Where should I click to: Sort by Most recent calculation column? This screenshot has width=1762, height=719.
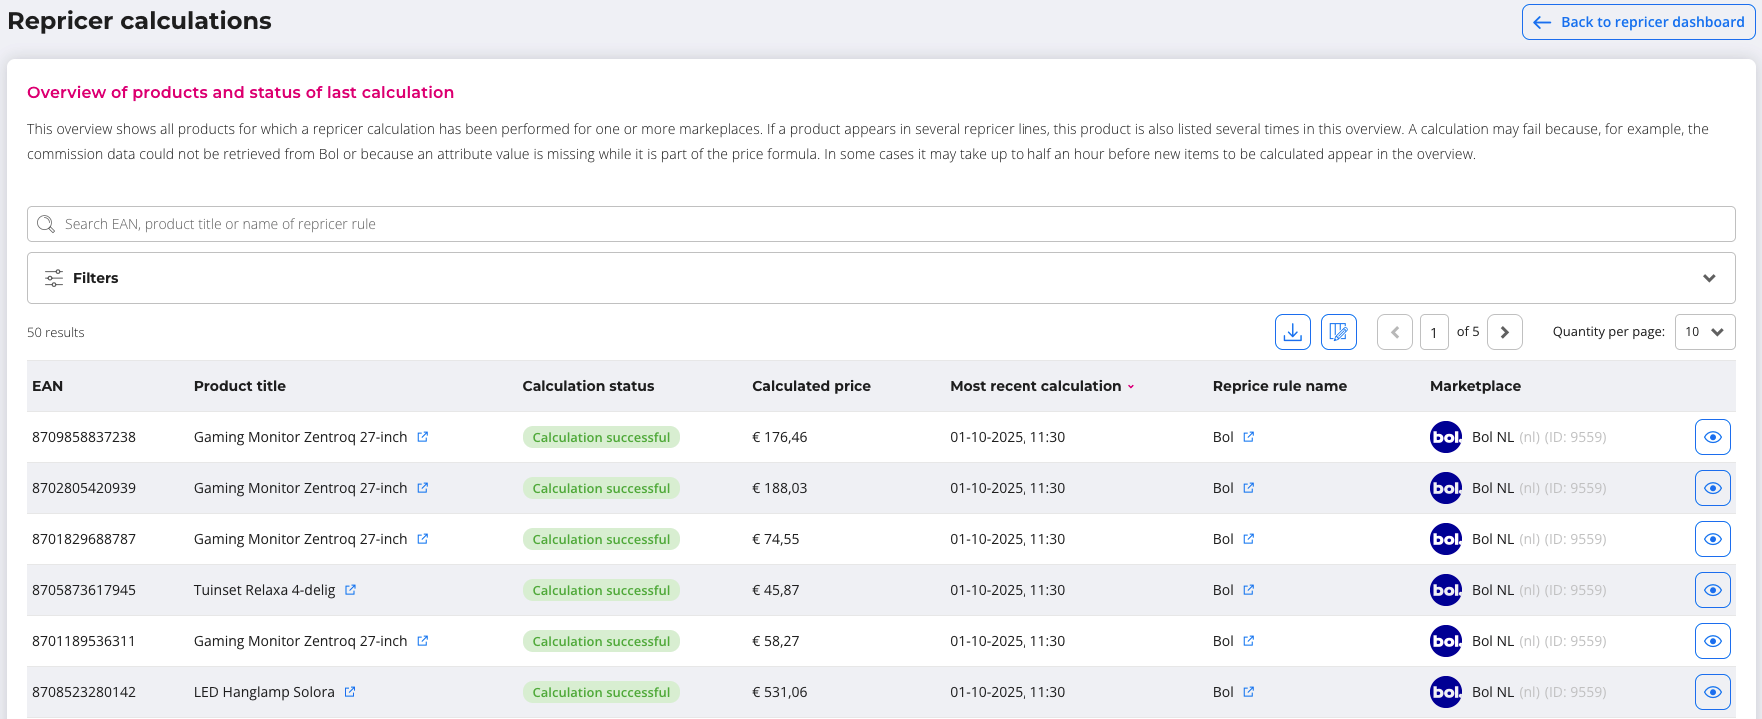click(x=1036, y=386)
